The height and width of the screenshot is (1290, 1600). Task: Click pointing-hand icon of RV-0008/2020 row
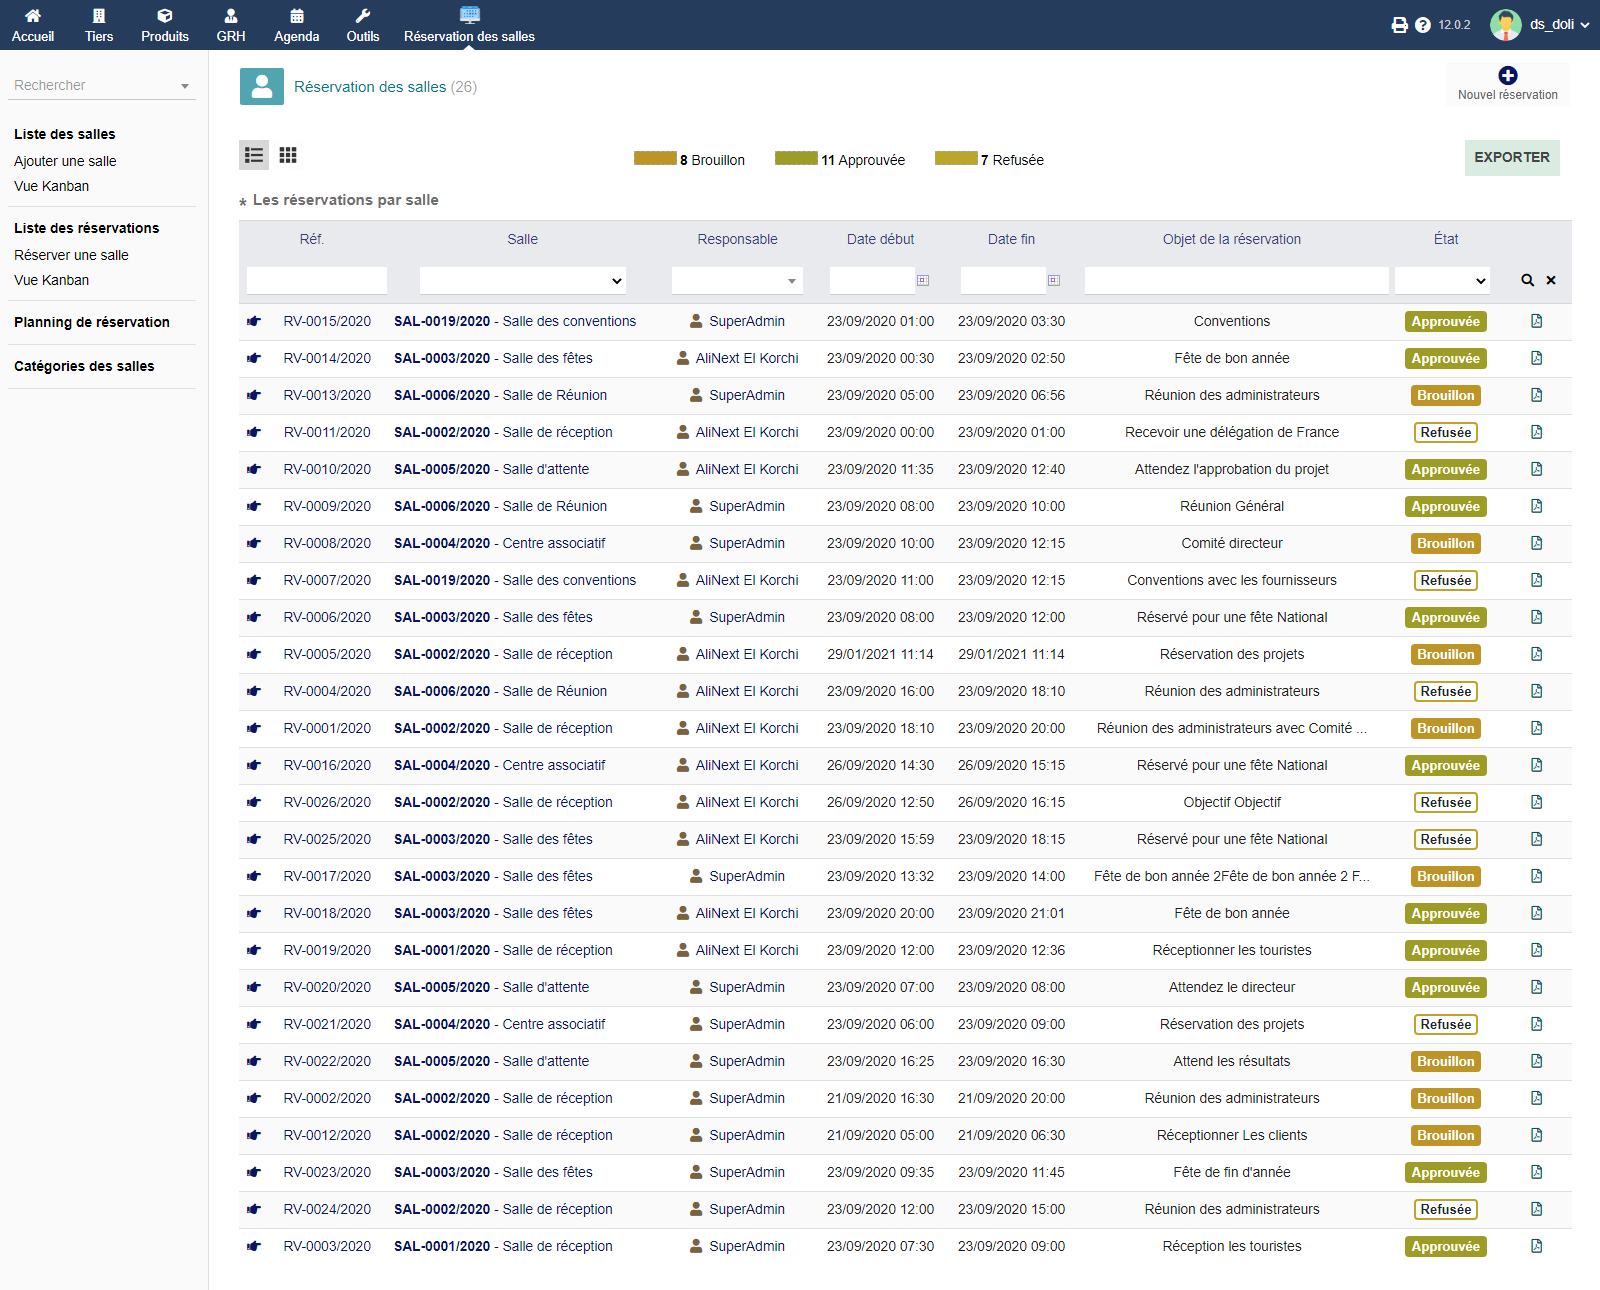pyautogui.click(x=254, y=543)
